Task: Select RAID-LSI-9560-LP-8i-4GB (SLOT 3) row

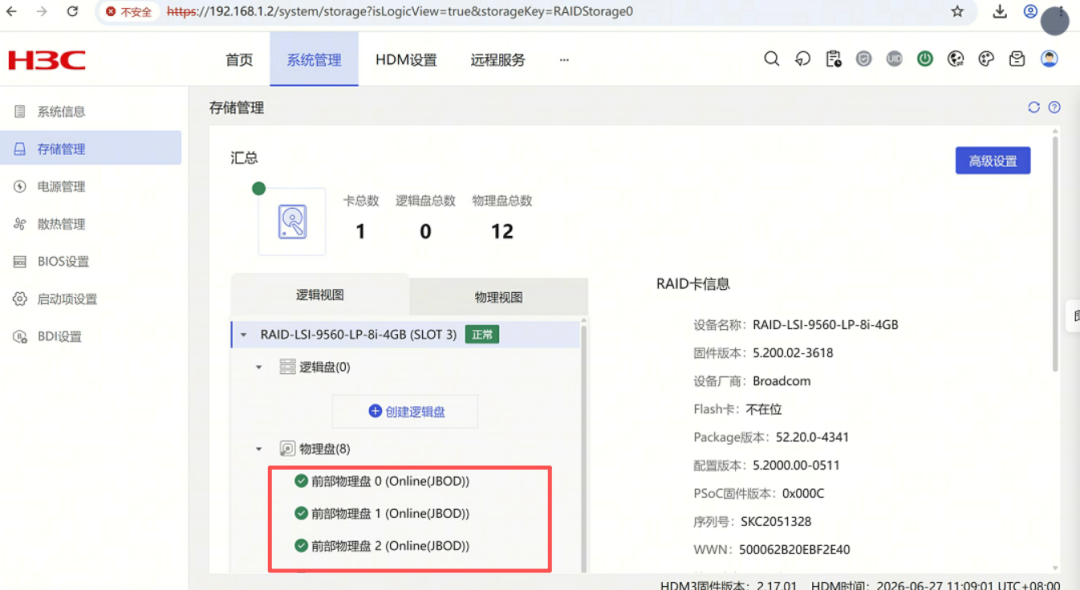Action: coord(406,335)
